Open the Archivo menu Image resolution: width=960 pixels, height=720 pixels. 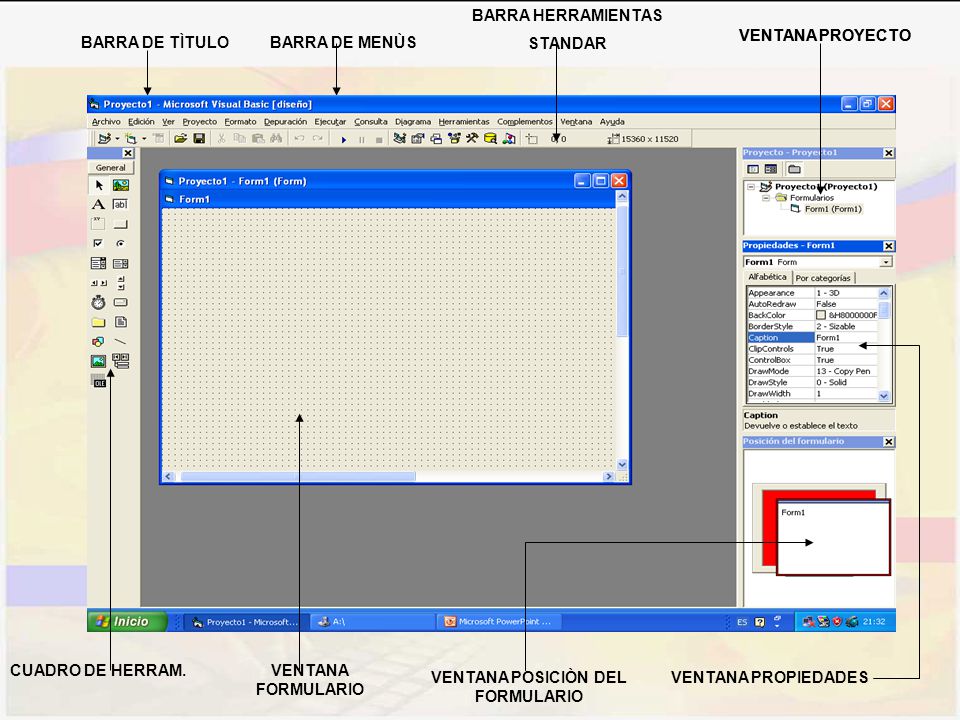pos(106,122)
